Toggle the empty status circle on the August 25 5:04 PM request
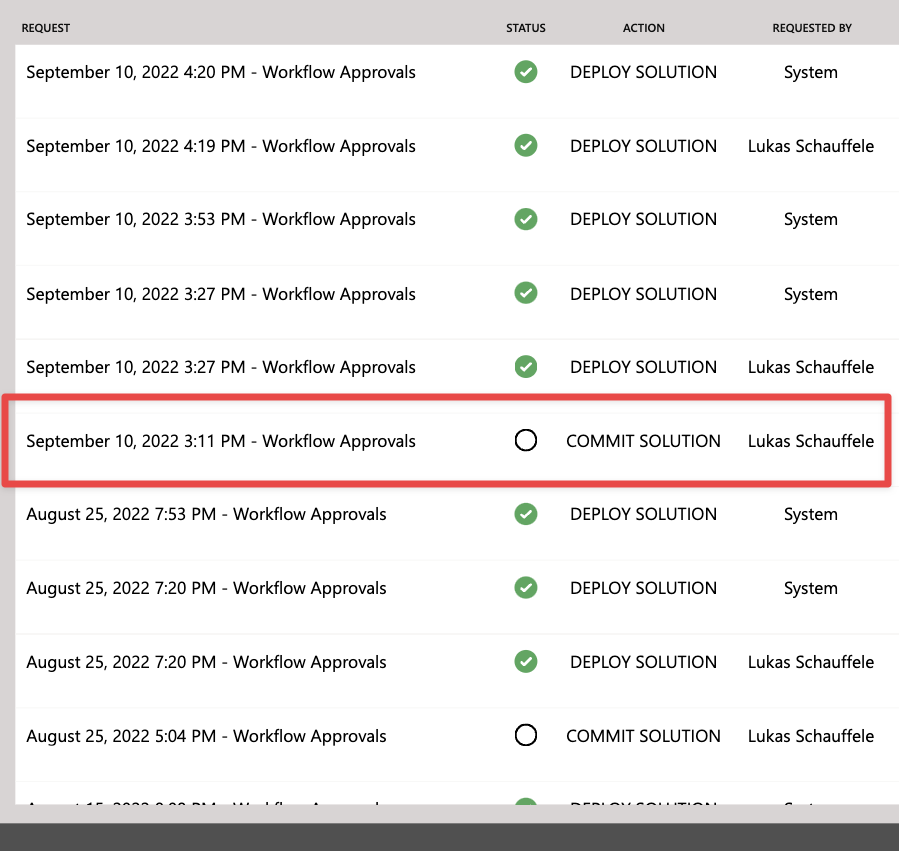The height and width of the screenshot is (851, 899). (x=526, y=735)
